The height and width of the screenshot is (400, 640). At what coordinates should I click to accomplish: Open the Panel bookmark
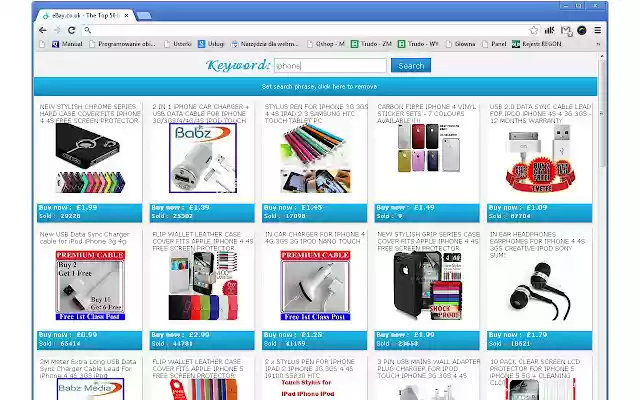coord(494,44)
